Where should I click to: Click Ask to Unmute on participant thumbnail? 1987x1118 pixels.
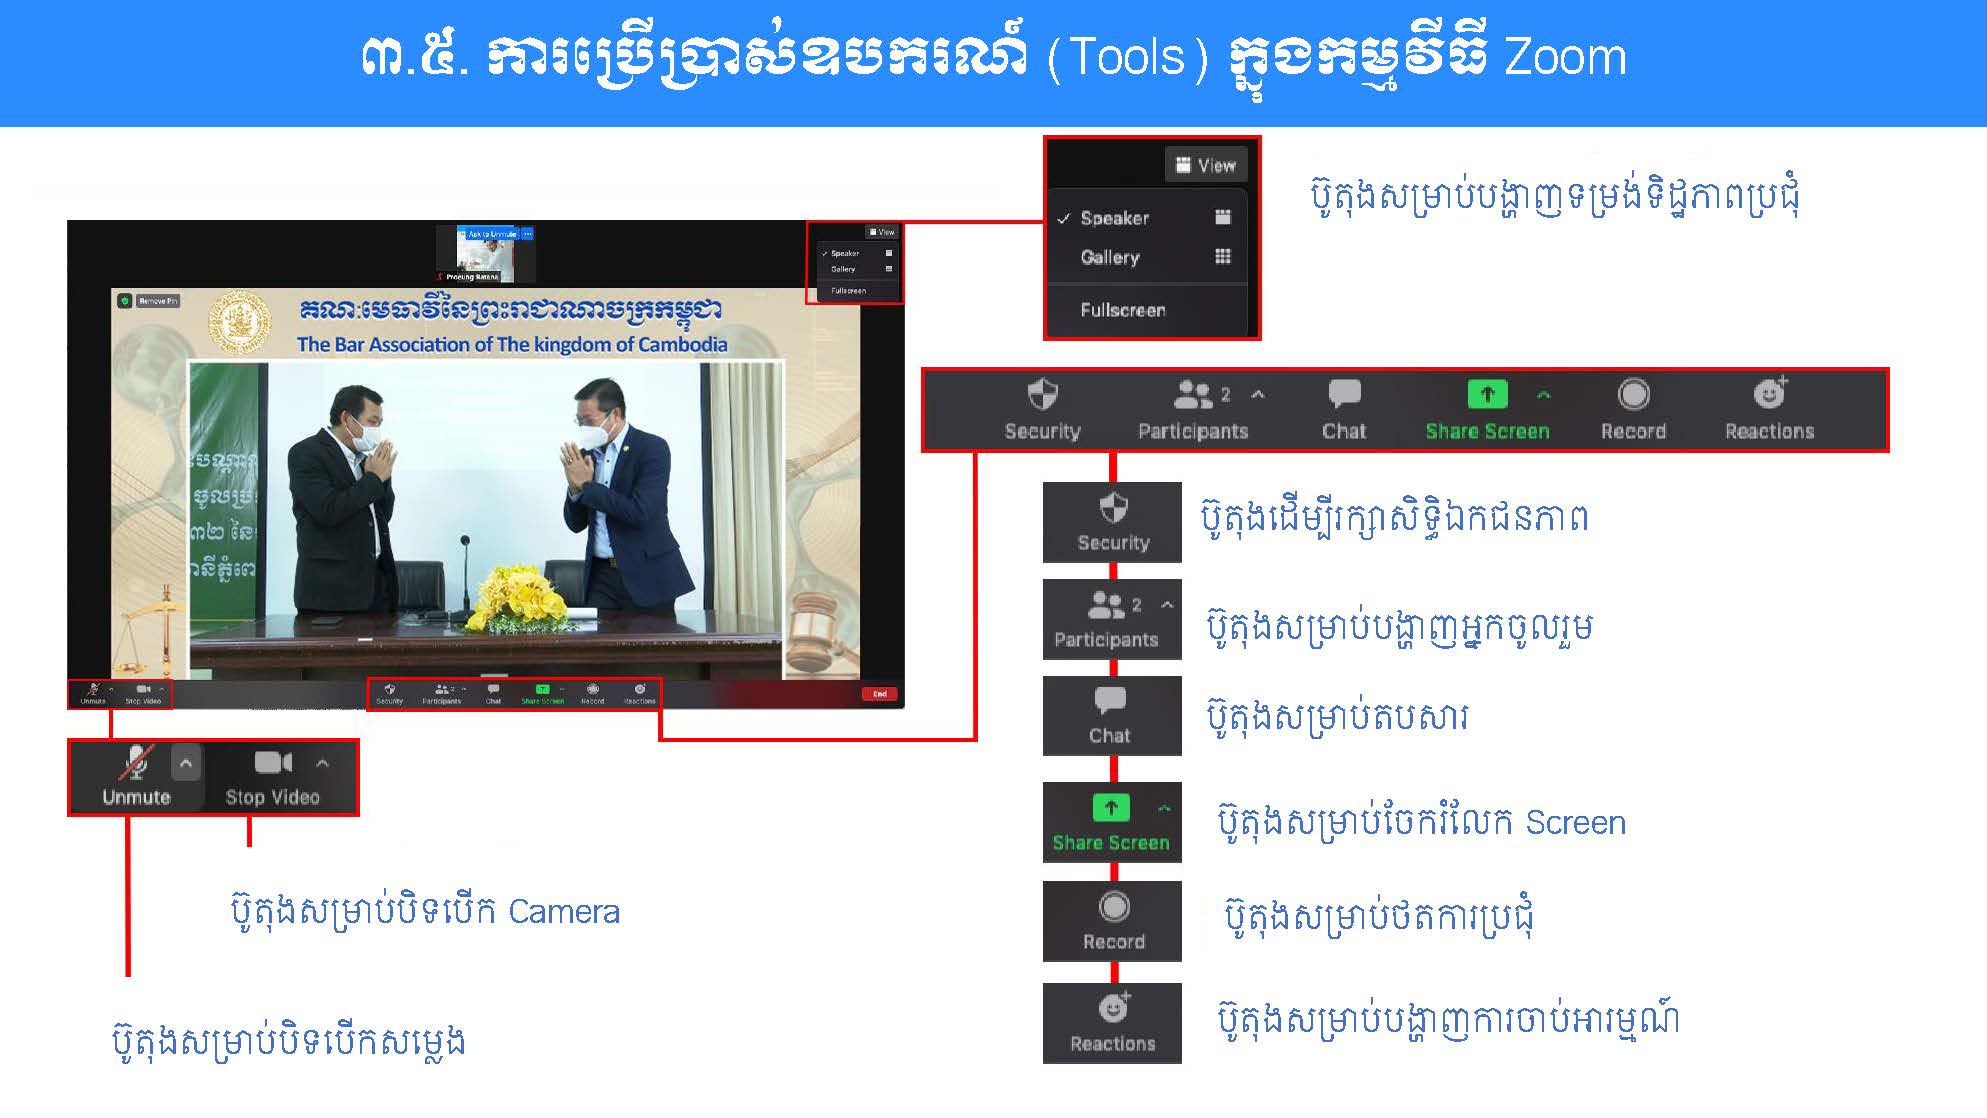coord(490,234)
